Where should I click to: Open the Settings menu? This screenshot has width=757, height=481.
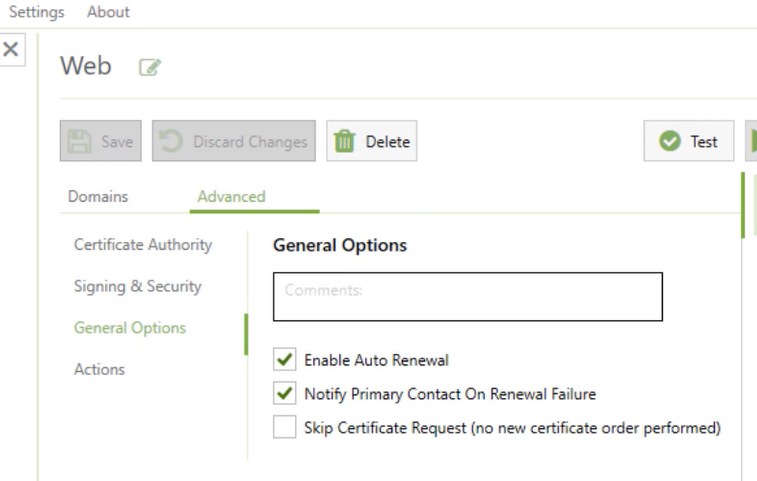pyautogui.click(x=36, y=12)
